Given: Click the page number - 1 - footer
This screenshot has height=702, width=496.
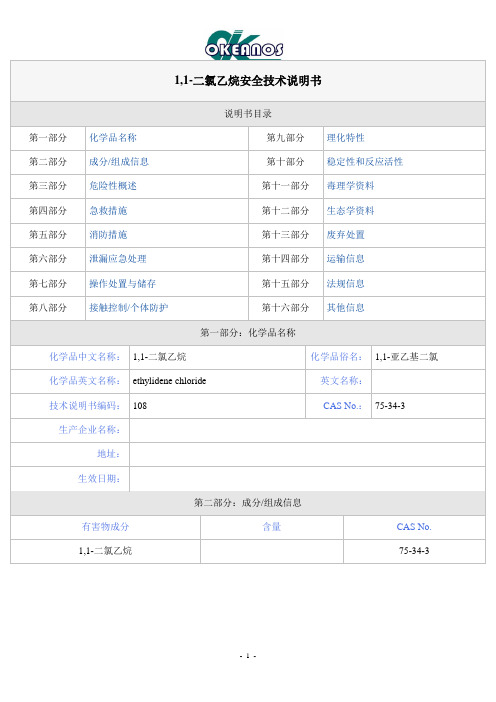Looking at the screenshot, I should (x=248, y=656).
